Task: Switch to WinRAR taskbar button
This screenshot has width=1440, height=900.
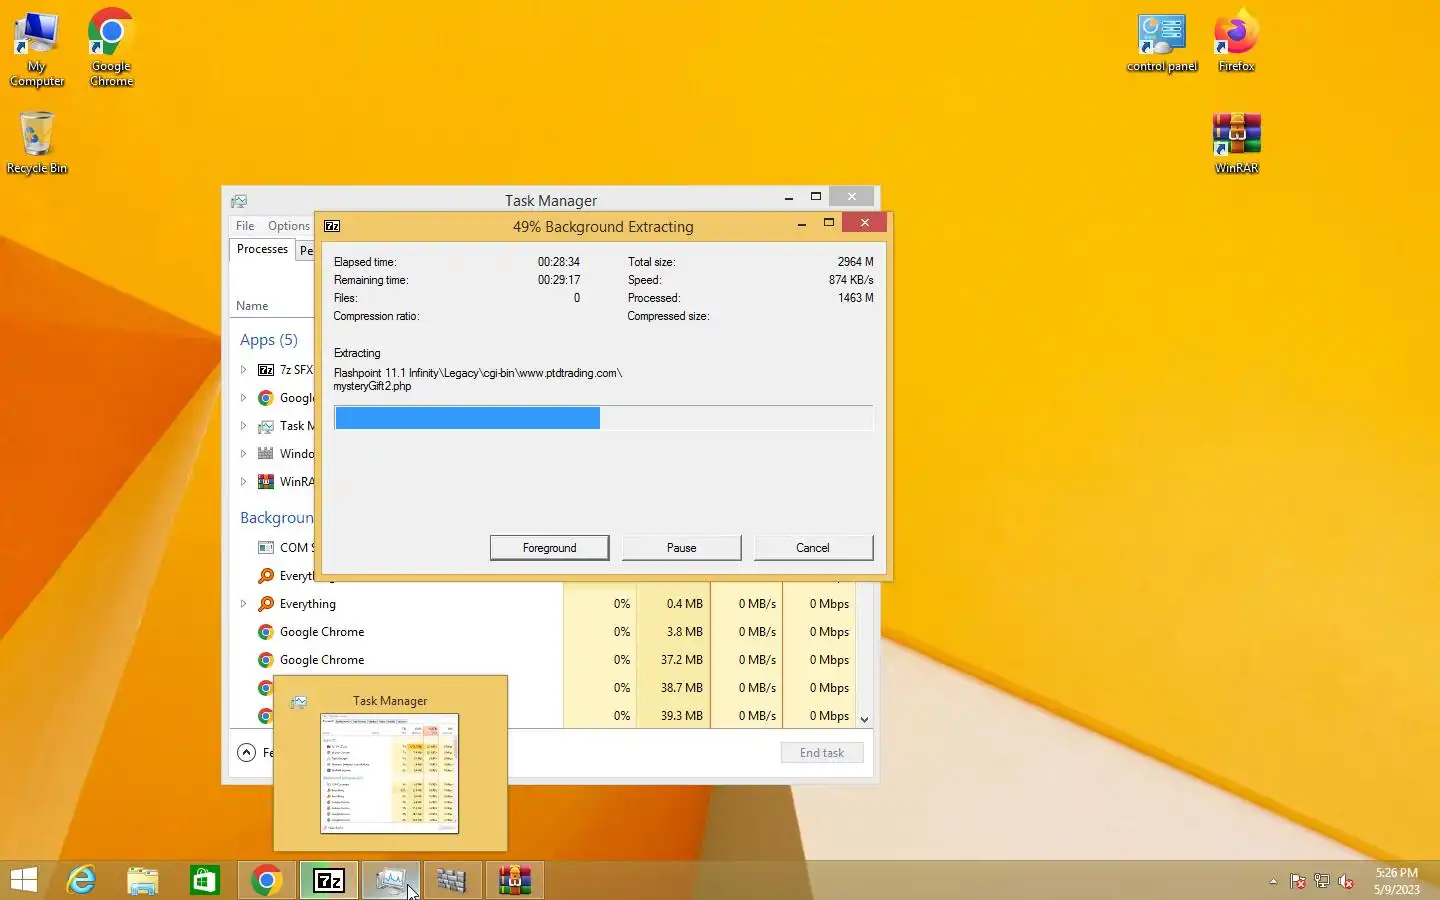Action: 515,880
